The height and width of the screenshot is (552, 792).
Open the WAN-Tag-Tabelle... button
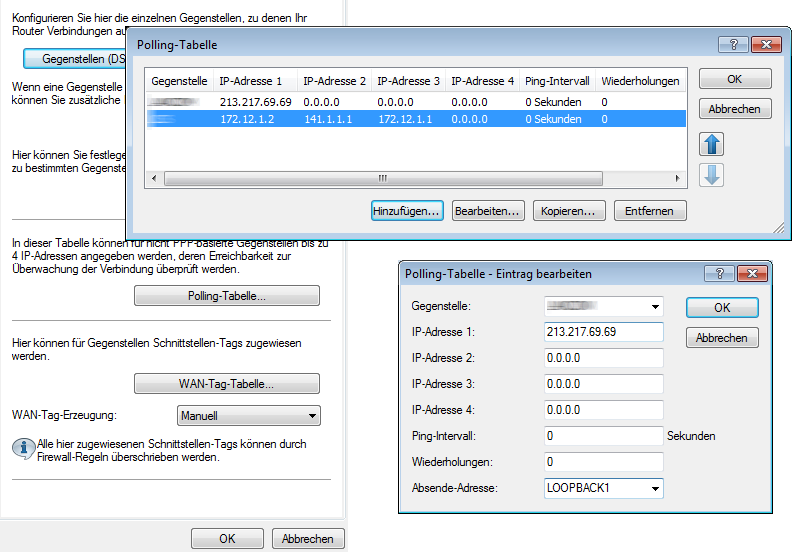click(x=226, y=384)
